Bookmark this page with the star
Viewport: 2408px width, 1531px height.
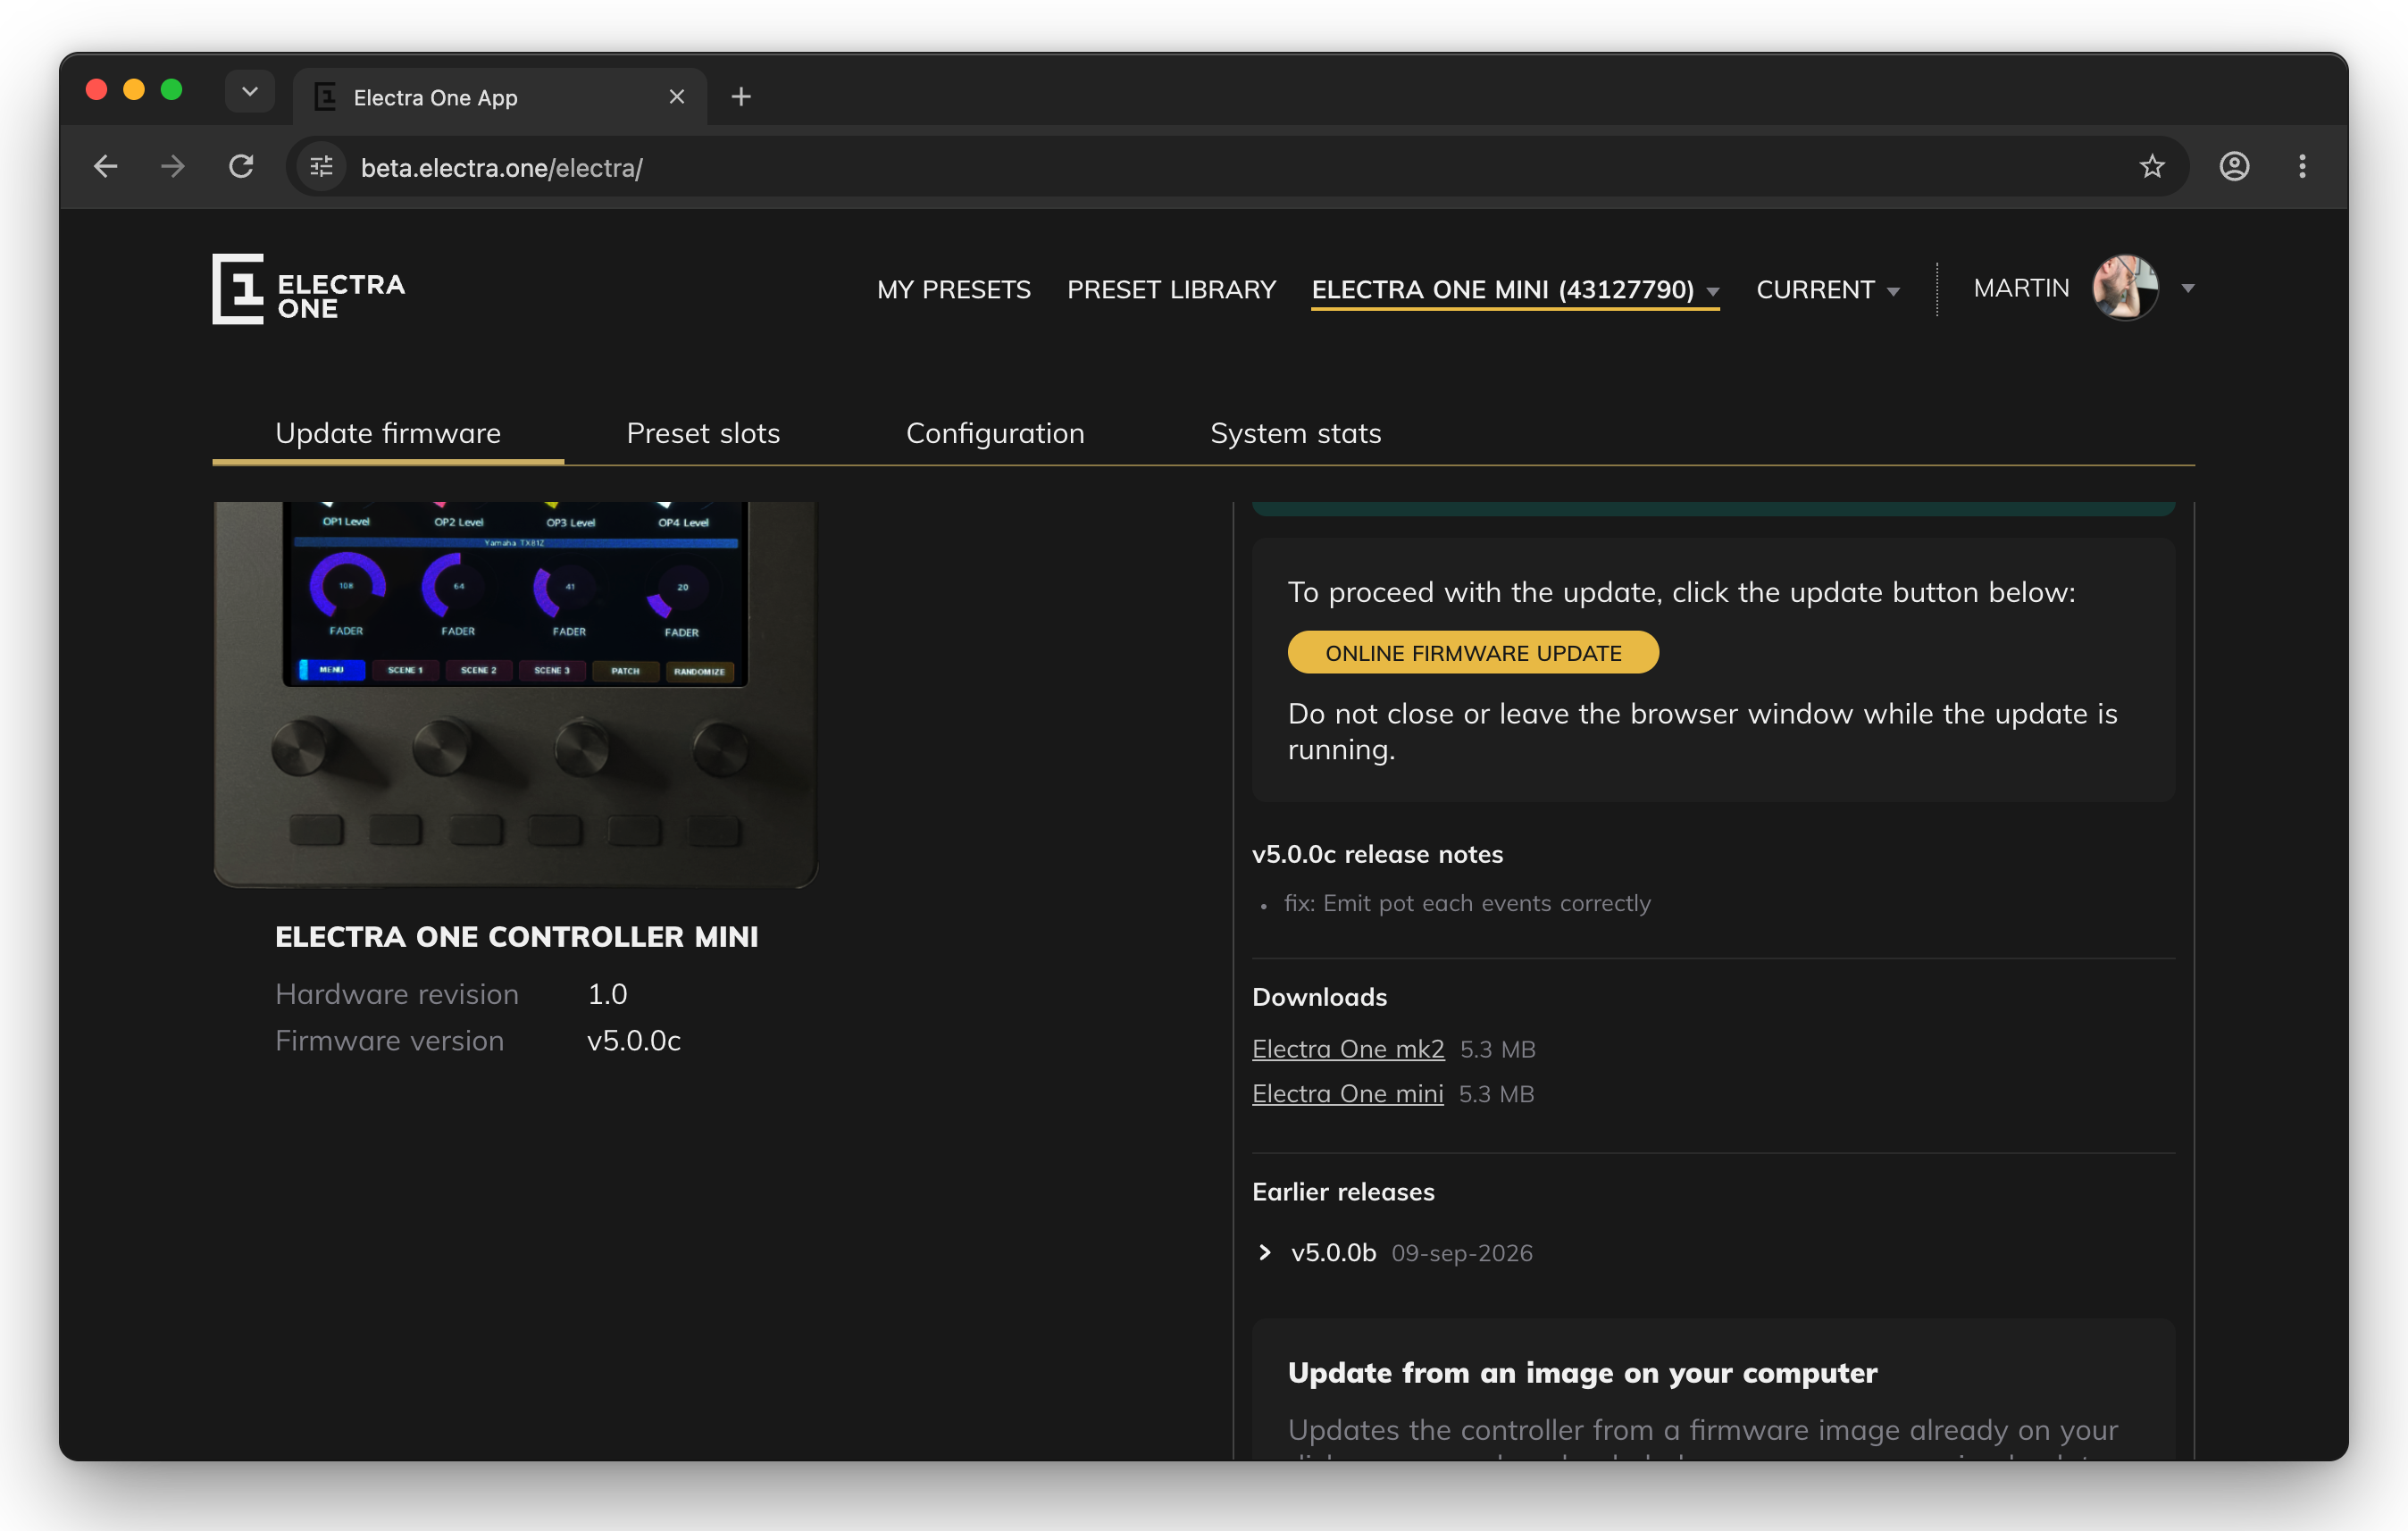pyautogui.click(x=2152, y=166)
